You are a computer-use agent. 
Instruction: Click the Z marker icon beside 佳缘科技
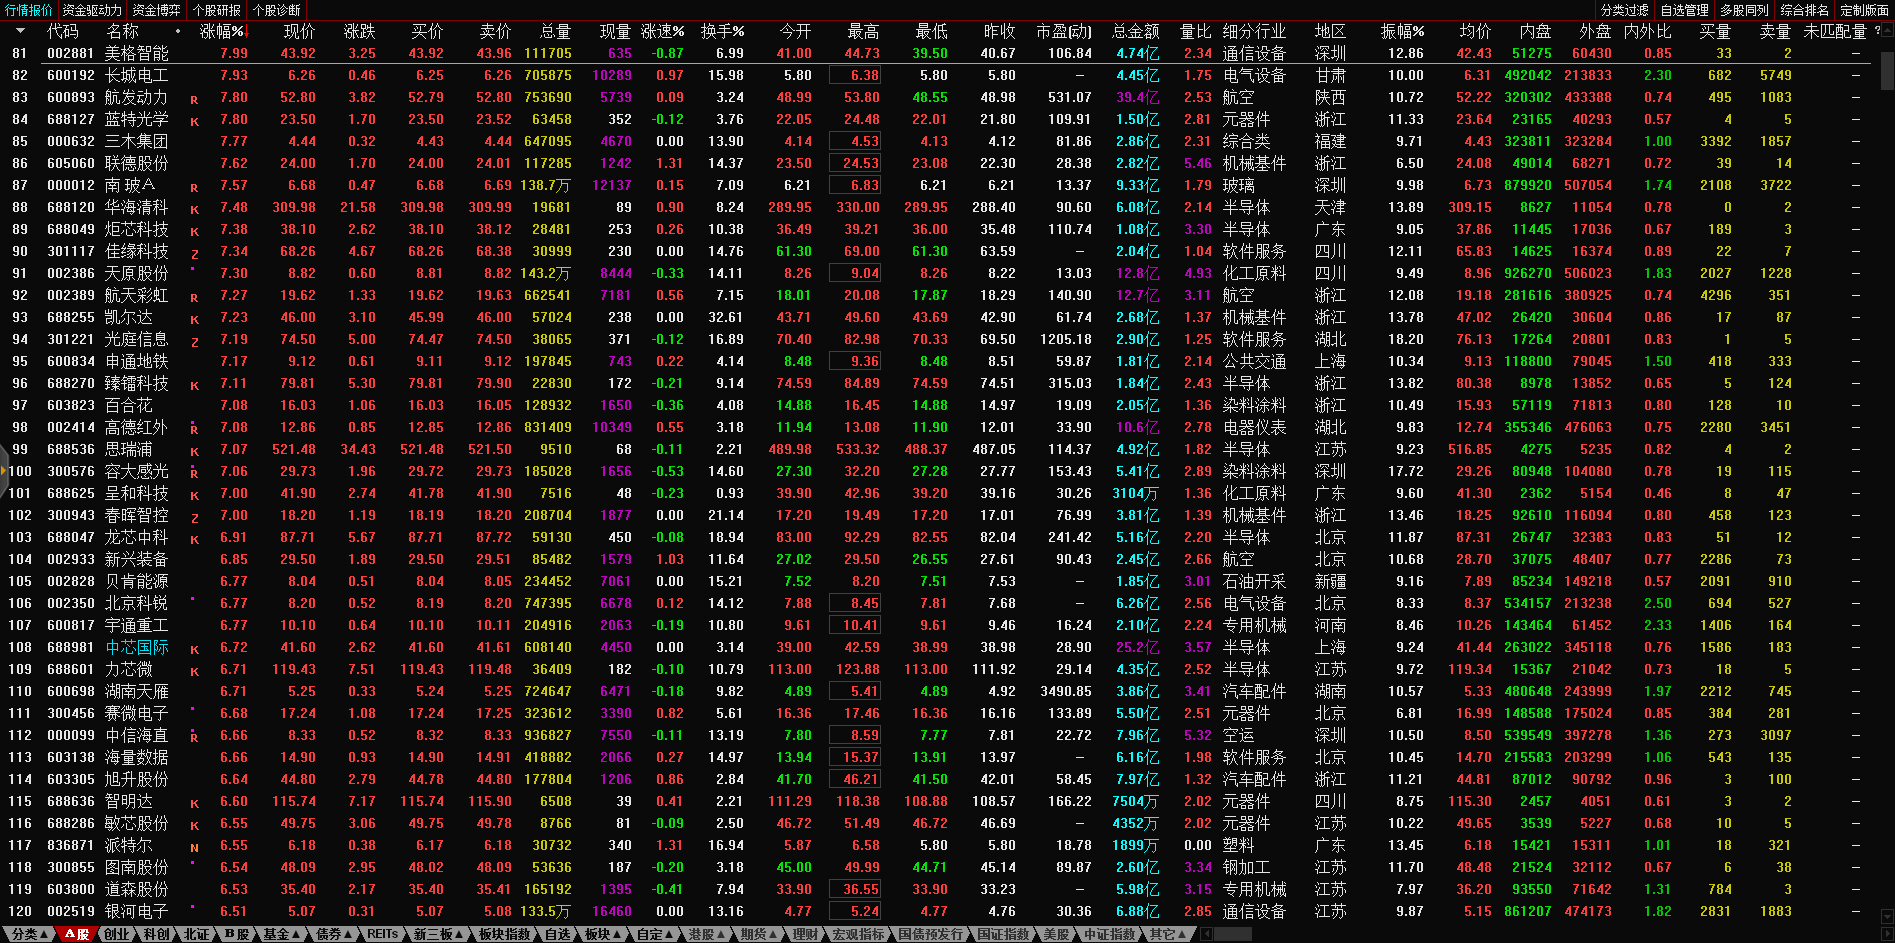(194, 253)
